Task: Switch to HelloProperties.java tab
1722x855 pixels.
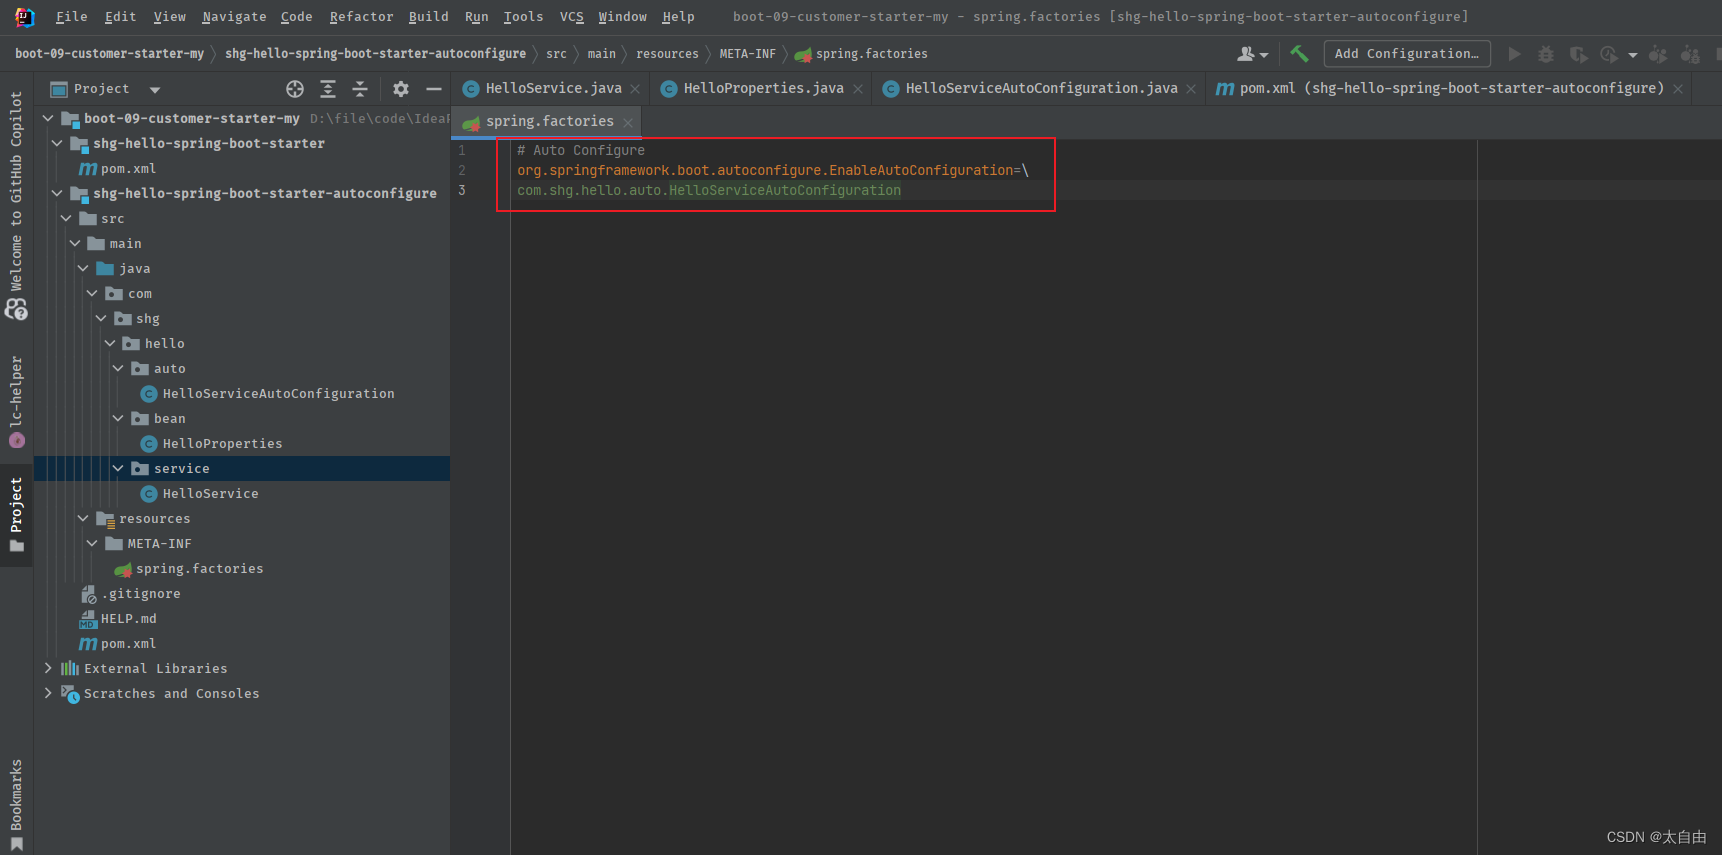Action: pyautogui.click(x=763, y=89)
